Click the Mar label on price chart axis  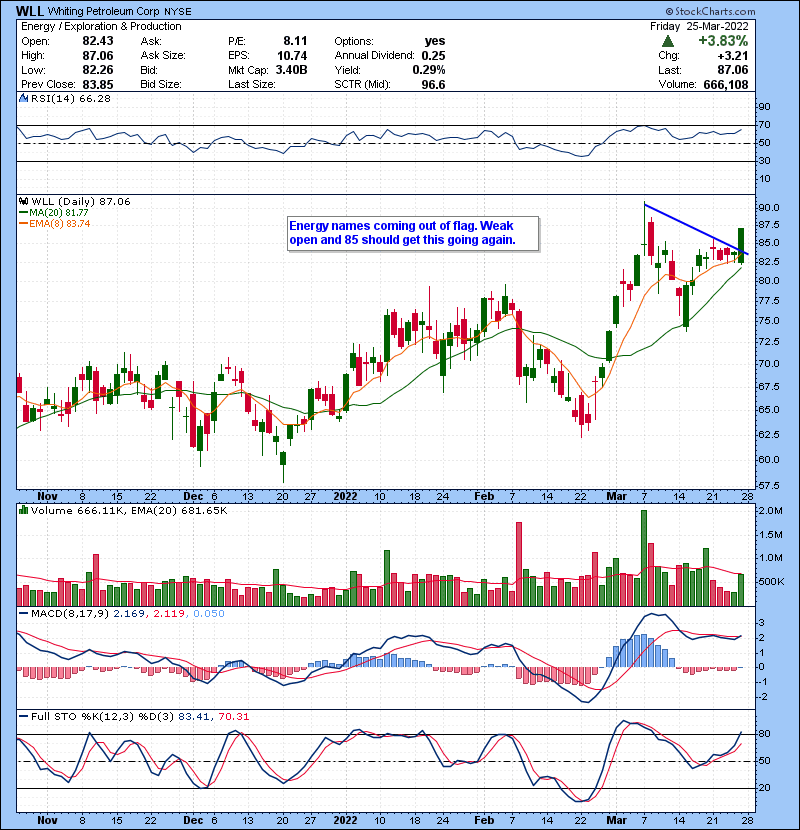click(616, 497)
